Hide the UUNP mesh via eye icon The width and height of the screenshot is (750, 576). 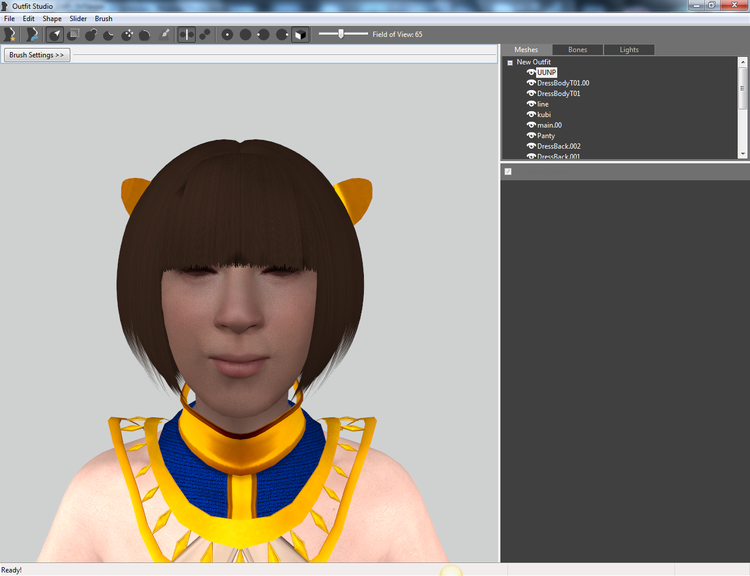pos(531,72)
